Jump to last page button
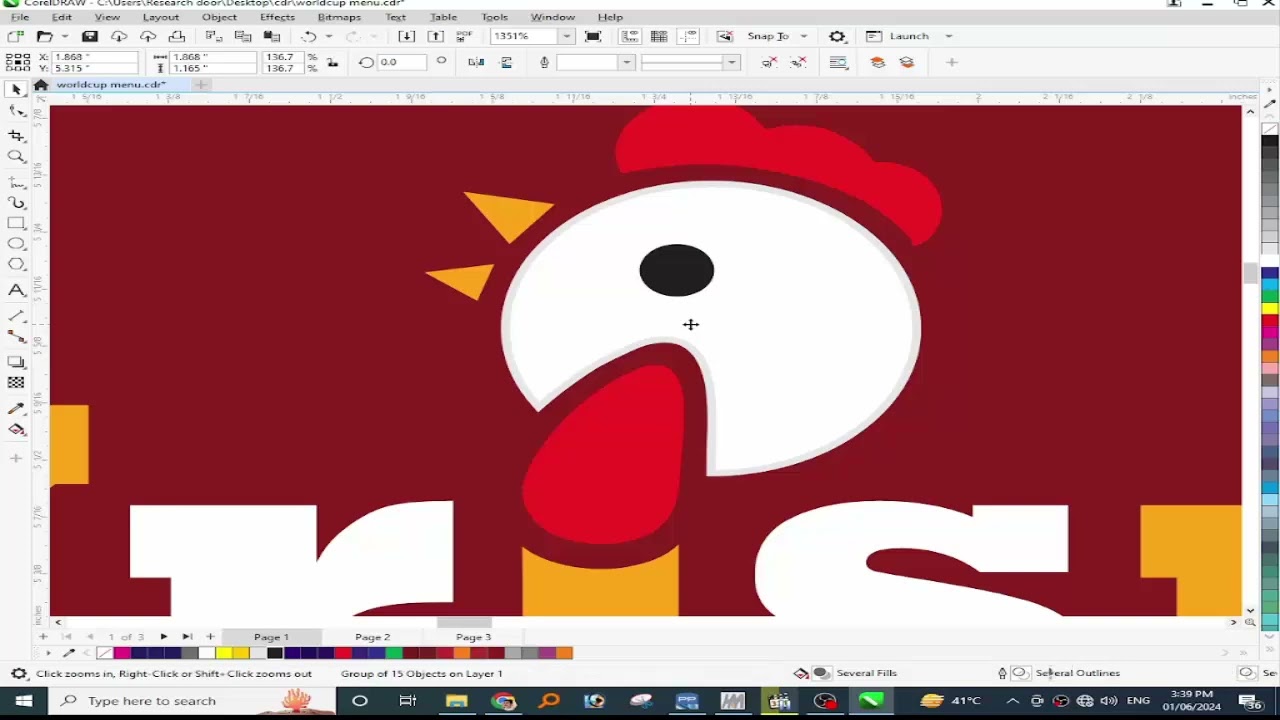This screenshot has width=1280, height=720. click(187, 637)
